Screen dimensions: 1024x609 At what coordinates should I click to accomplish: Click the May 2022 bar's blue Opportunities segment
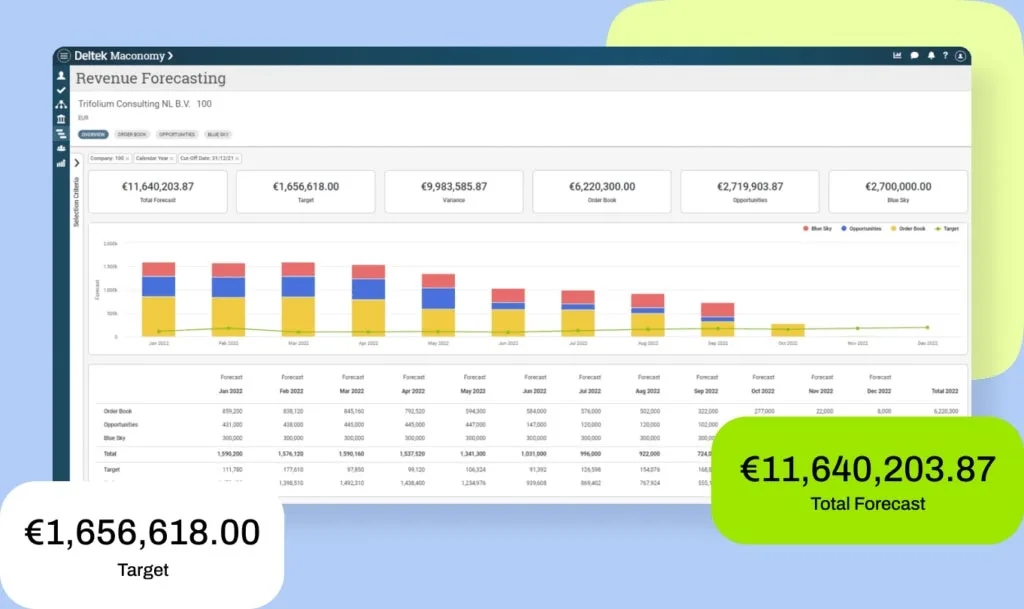438,298
